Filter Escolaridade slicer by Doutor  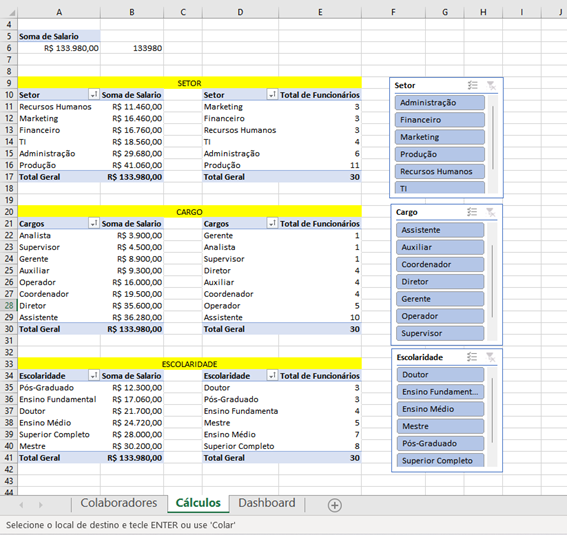[440, 374]
